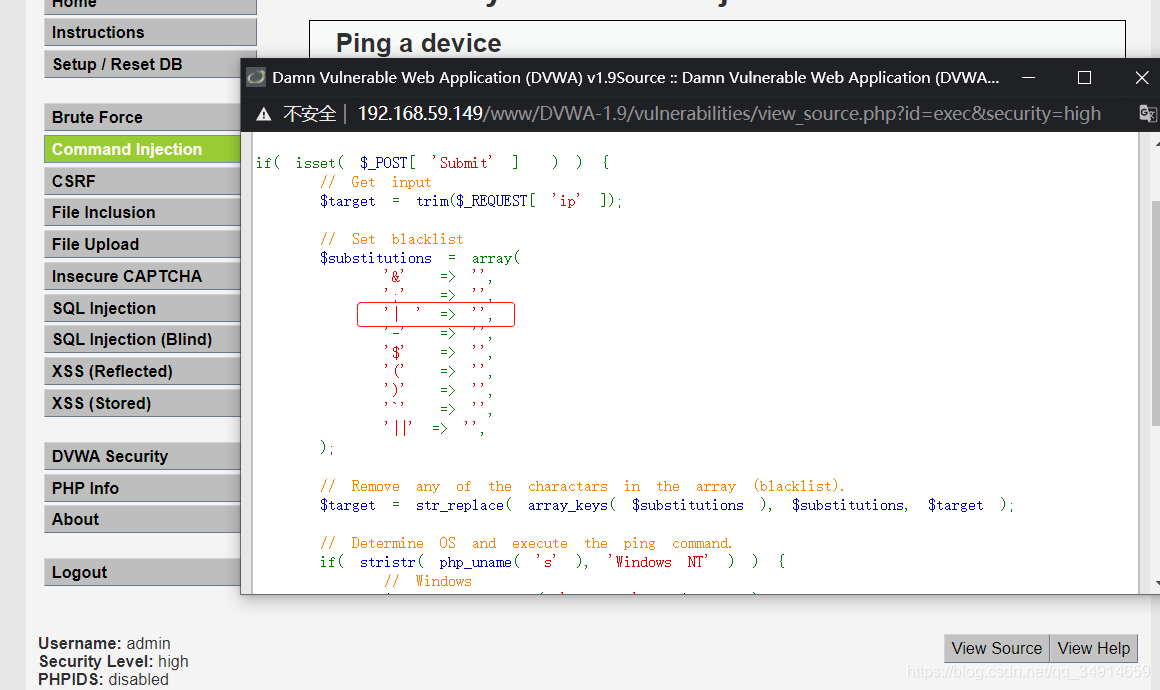Click the View Source button

[x=997, y=649]
